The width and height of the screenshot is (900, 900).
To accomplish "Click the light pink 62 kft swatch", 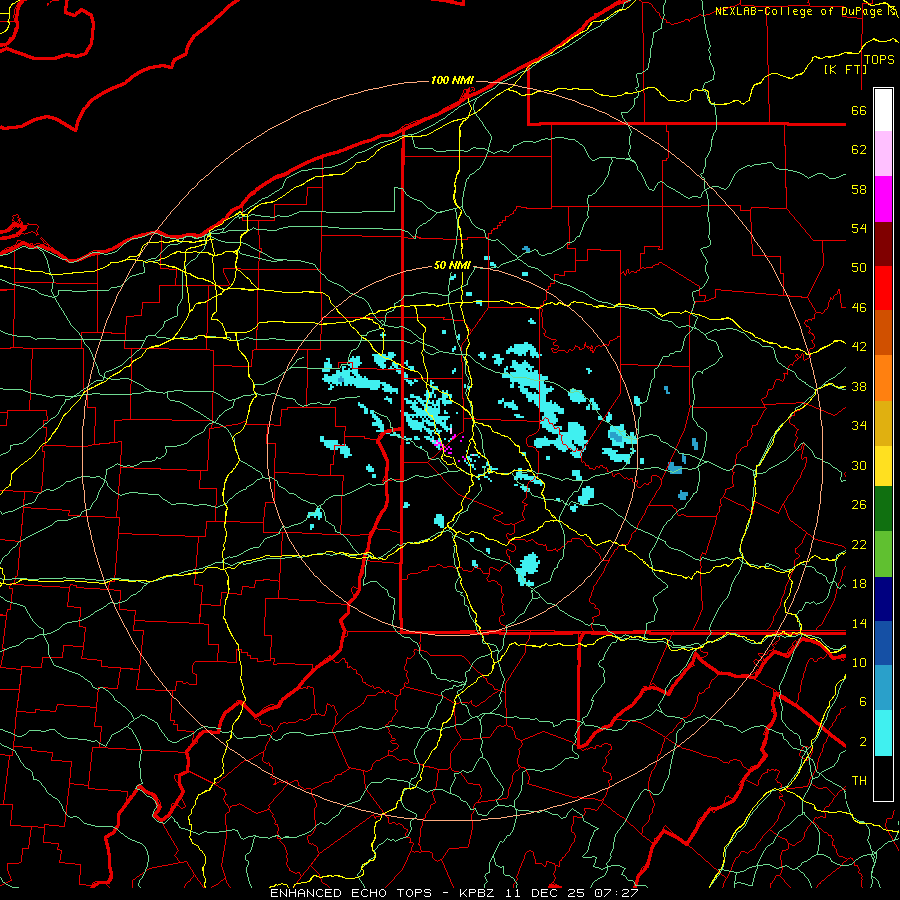I will click(883, 154).
